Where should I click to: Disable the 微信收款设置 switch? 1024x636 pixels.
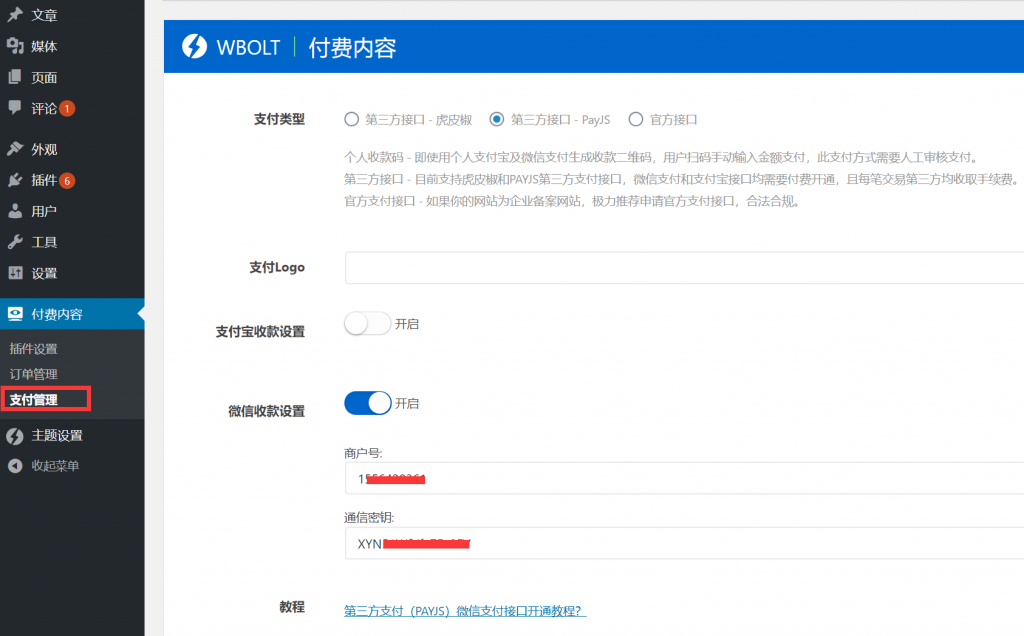click(368, 403)
